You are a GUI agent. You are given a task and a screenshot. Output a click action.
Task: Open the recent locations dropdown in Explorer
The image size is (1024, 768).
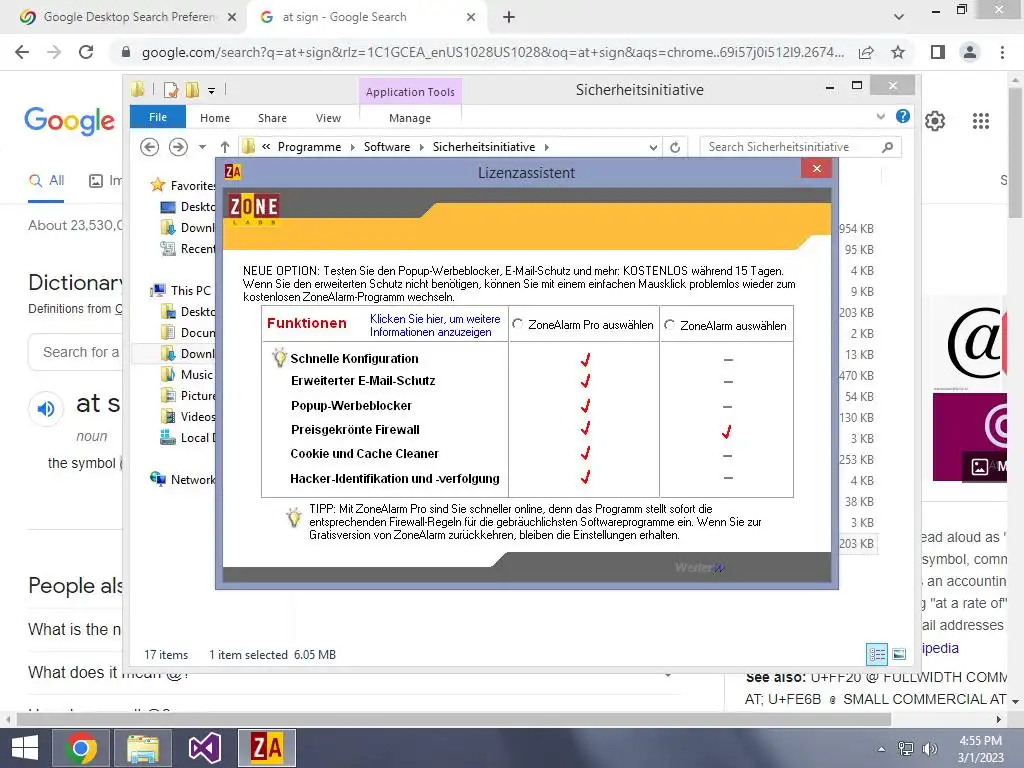click(202, 148)
